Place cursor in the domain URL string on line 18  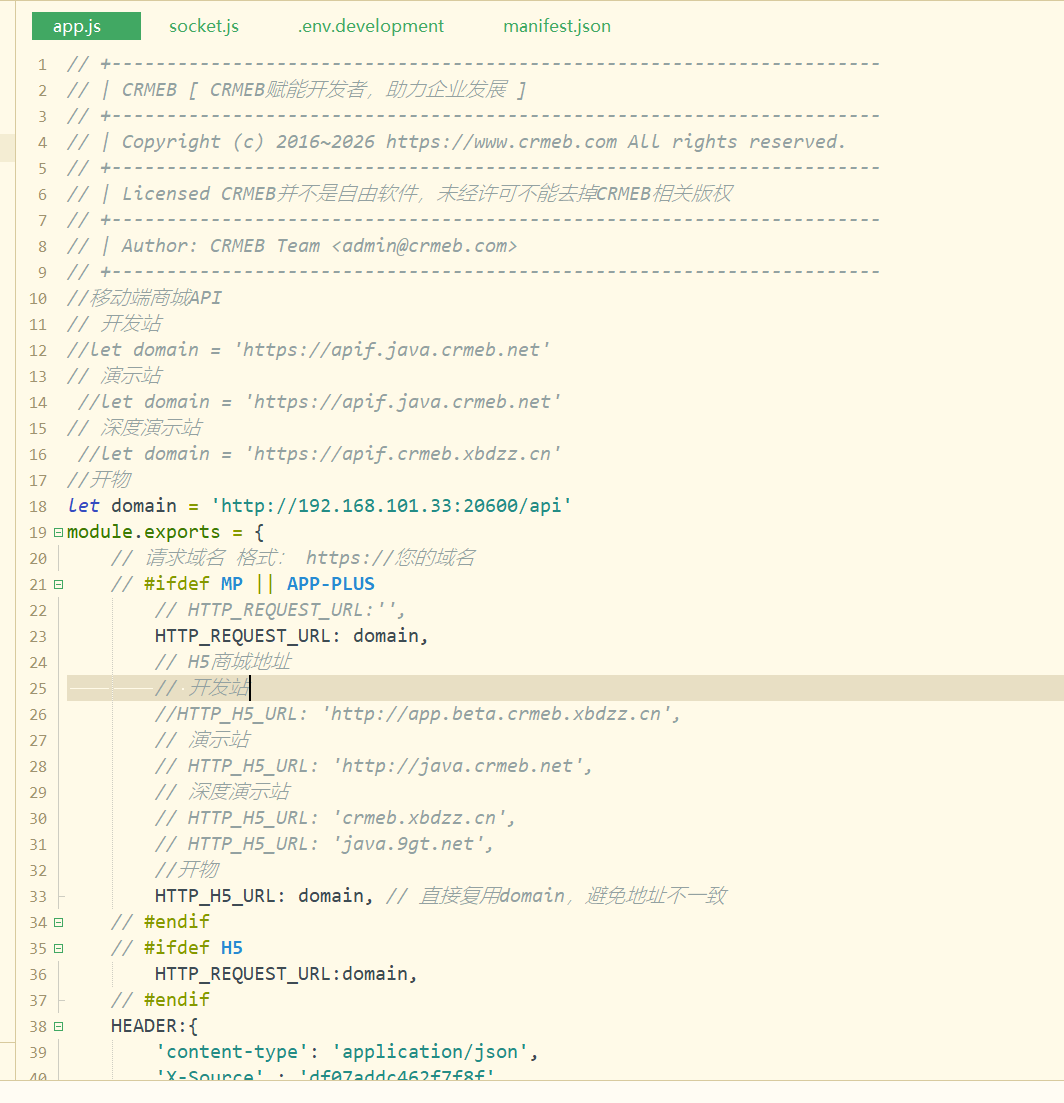[x=391, y=506]
